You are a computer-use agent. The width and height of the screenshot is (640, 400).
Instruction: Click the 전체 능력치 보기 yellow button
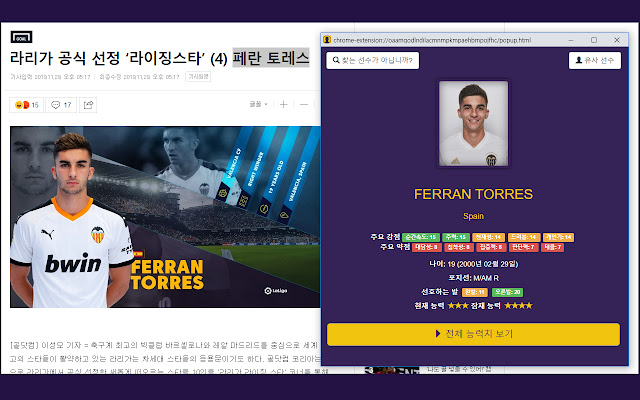[x=473, y=334]
